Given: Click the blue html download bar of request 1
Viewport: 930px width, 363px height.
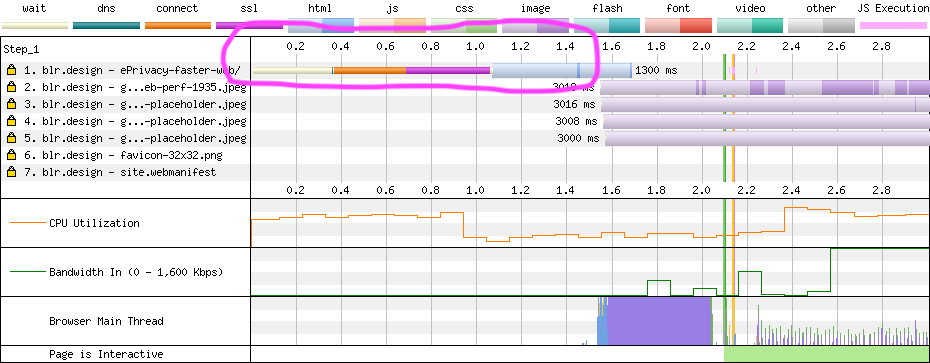Looking at the screenshot, I should tap(562, 71).
